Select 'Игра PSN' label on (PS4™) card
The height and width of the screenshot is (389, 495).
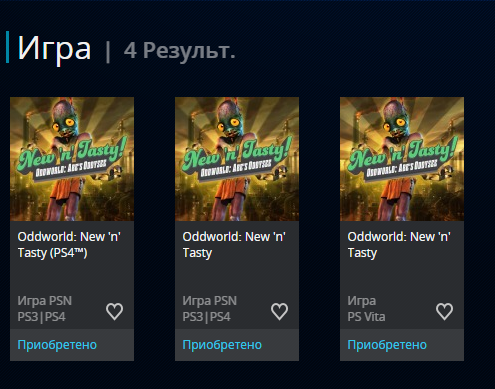[45, 301]
